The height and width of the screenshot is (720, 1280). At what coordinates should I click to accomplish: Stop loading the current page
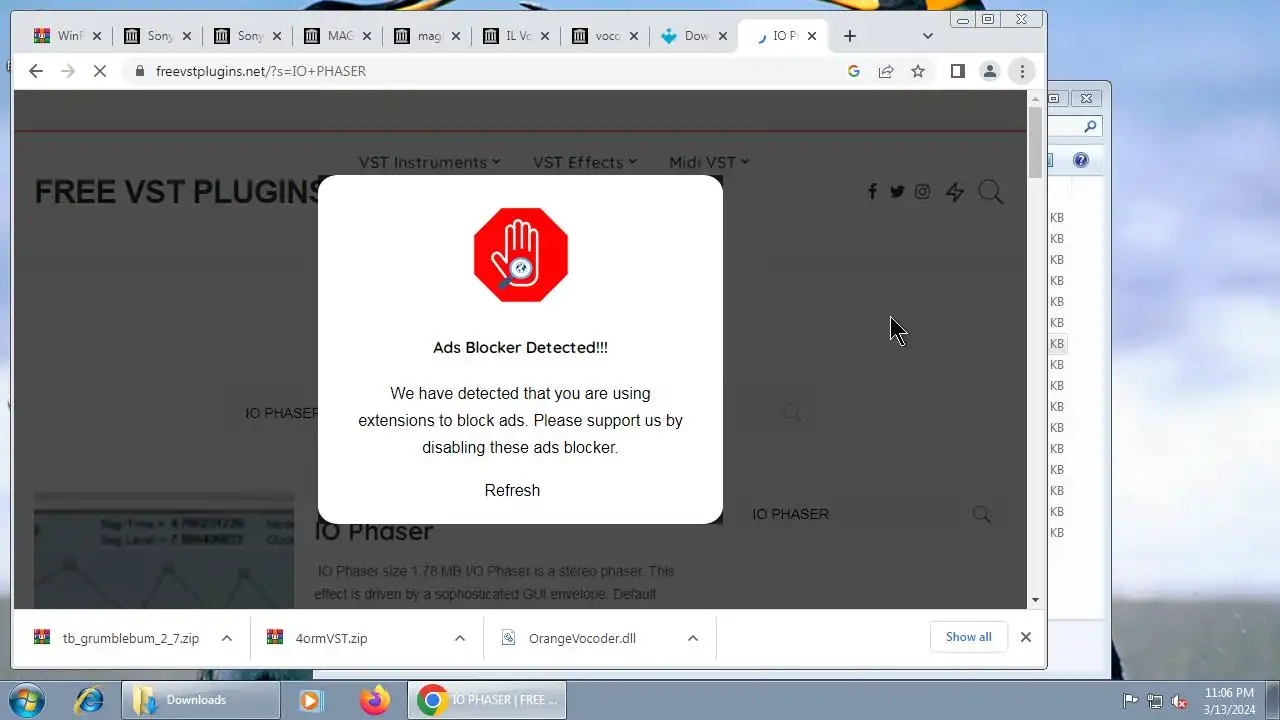click(100, 71)
